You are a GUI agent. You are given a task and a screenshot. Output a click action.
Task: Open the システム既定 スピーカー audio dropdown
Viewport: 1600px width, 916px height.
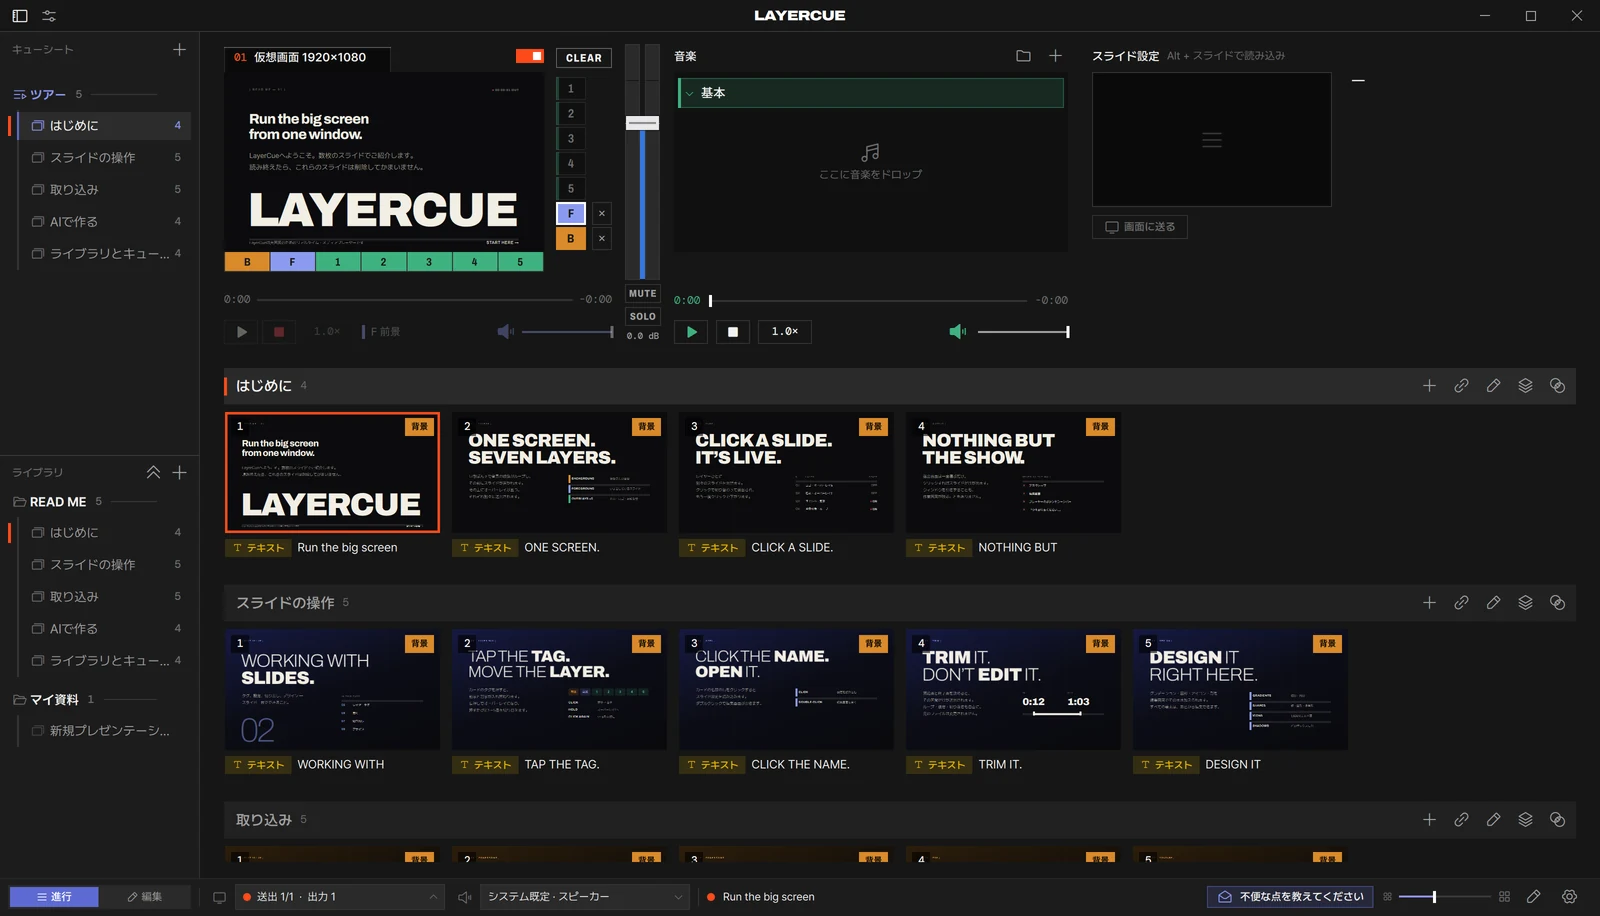click(x=585, y=897)
